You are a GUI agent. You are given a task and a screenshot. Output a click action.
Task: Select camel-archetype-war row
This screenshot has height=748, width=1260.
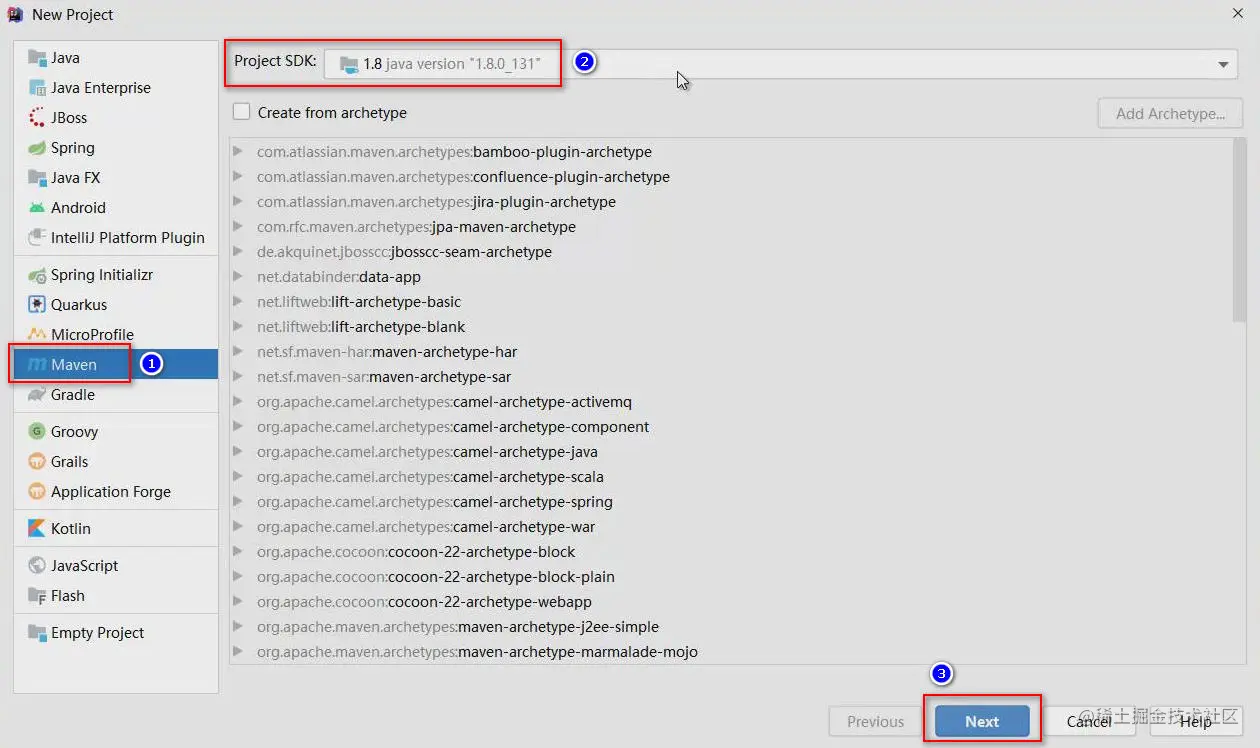click(732, 527)
